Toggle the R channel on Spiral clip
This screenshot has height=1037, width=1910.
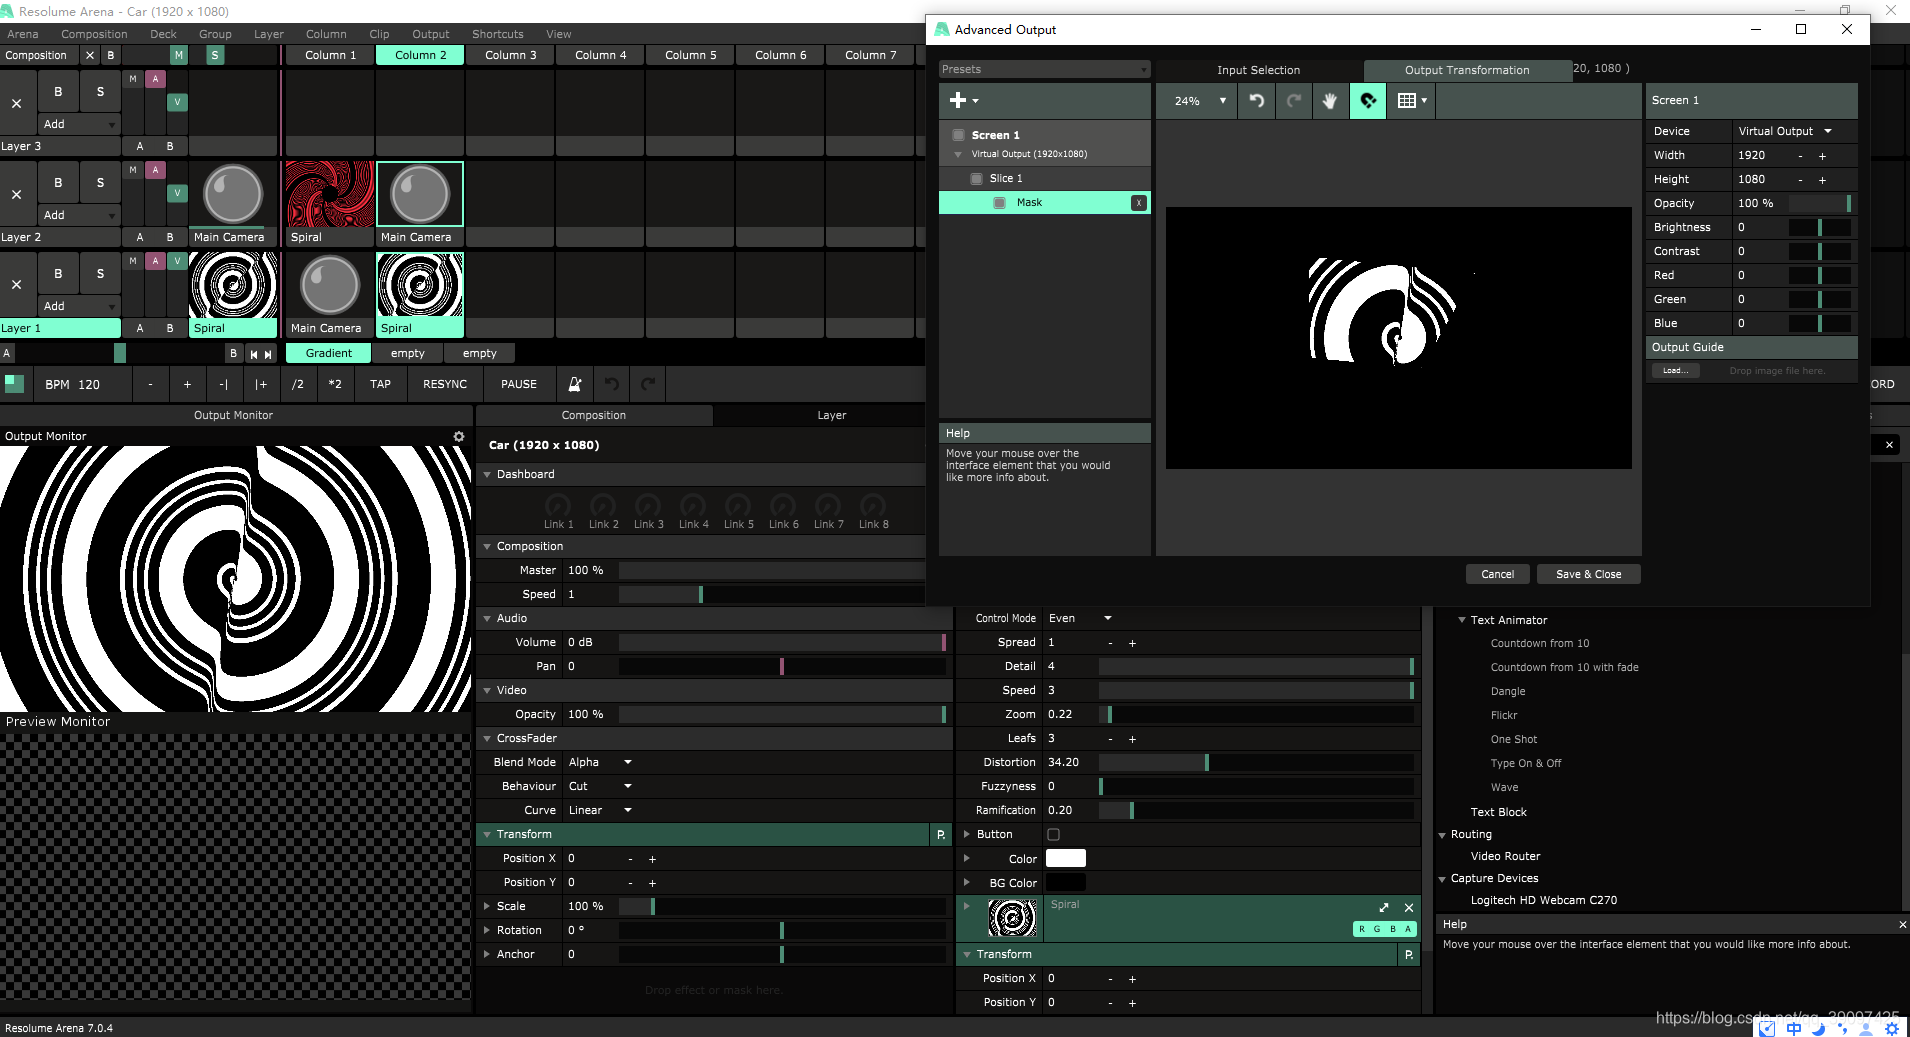(1362, 930)
